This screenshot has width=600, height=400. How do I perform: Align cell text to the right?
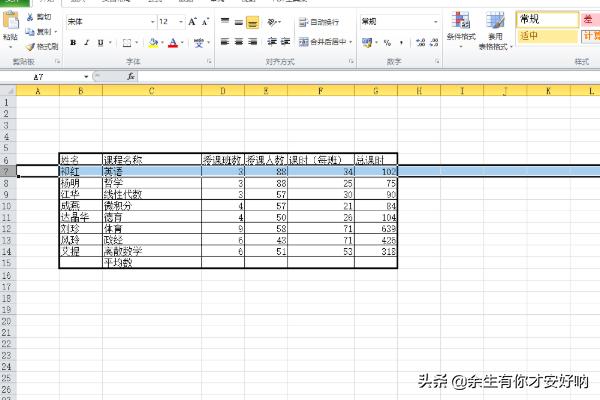coord(253,41)
